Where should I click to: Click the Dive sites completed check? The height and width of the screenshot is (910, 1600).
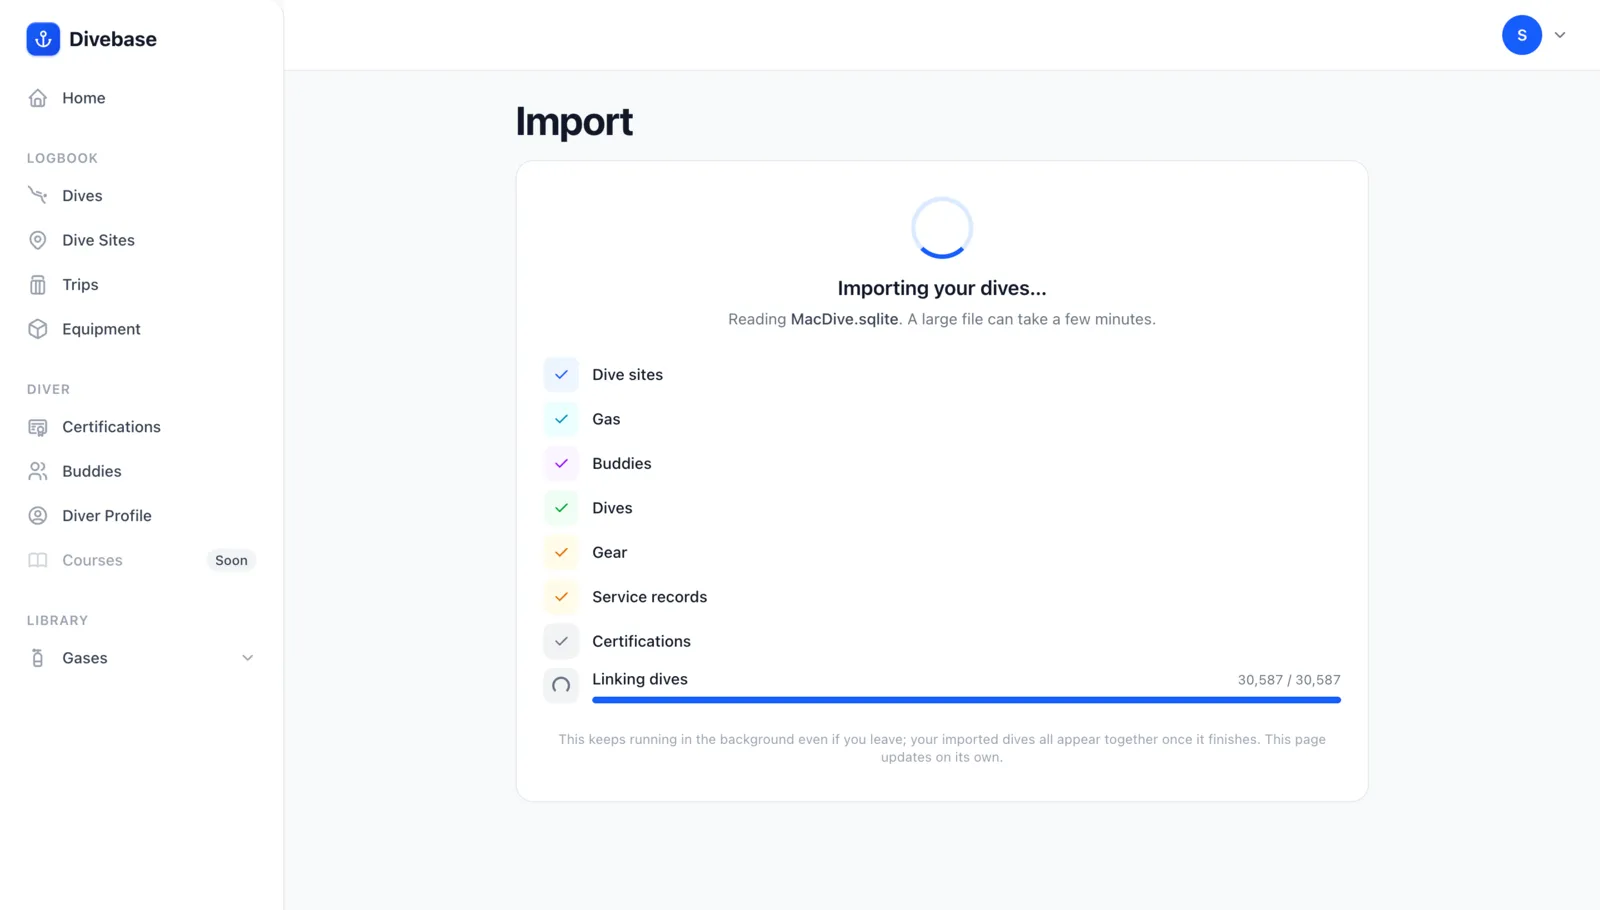point(561,375)
